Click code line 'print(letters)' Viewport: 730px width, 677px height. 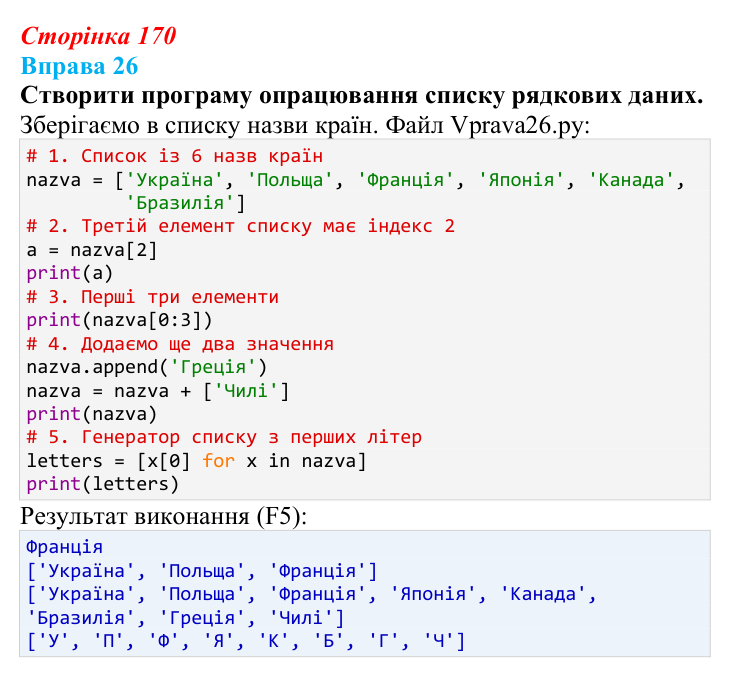click(103, 484)
